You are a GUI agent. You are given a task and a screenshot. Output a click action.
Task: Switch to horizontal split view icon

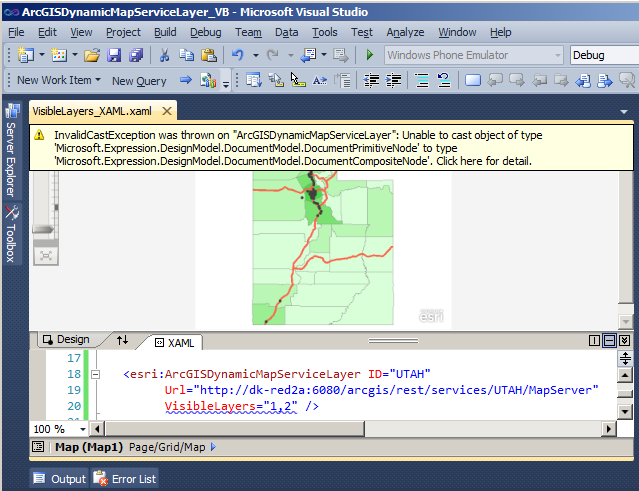tap(609, 340)
